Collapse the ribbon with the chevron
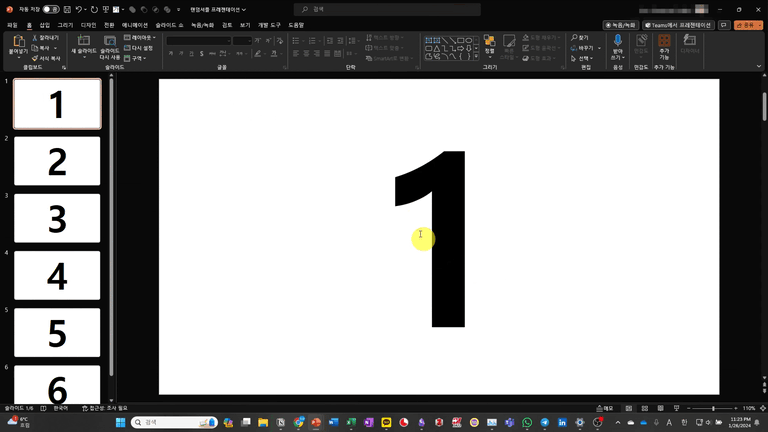Viewport: 768px width, 432px height. (759, 66)
